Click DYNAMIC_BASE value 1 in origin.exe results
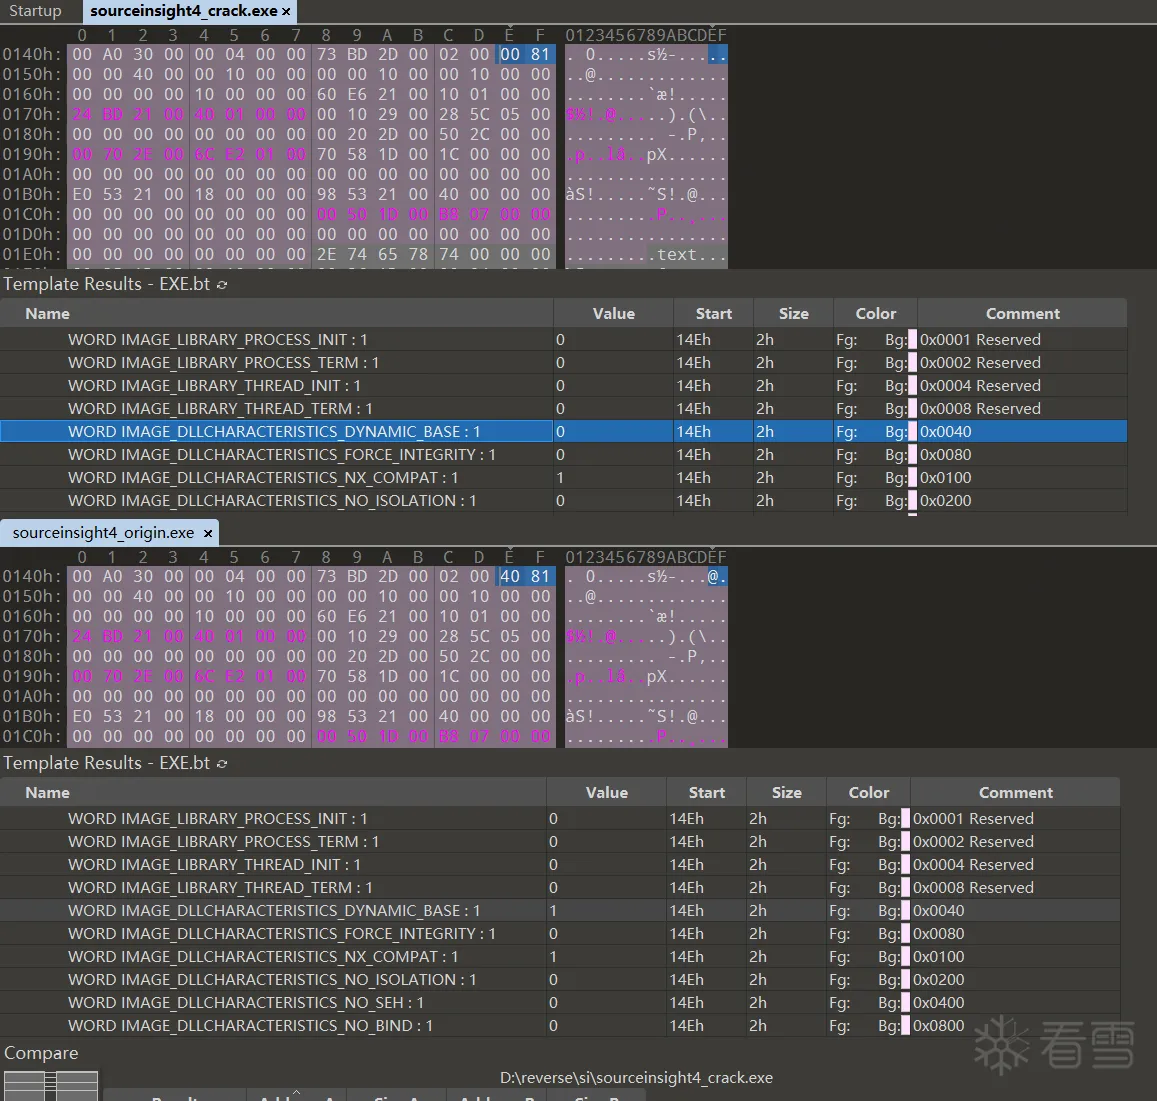The height and width of the screenshot is (1101, 1157). point(553,911)
